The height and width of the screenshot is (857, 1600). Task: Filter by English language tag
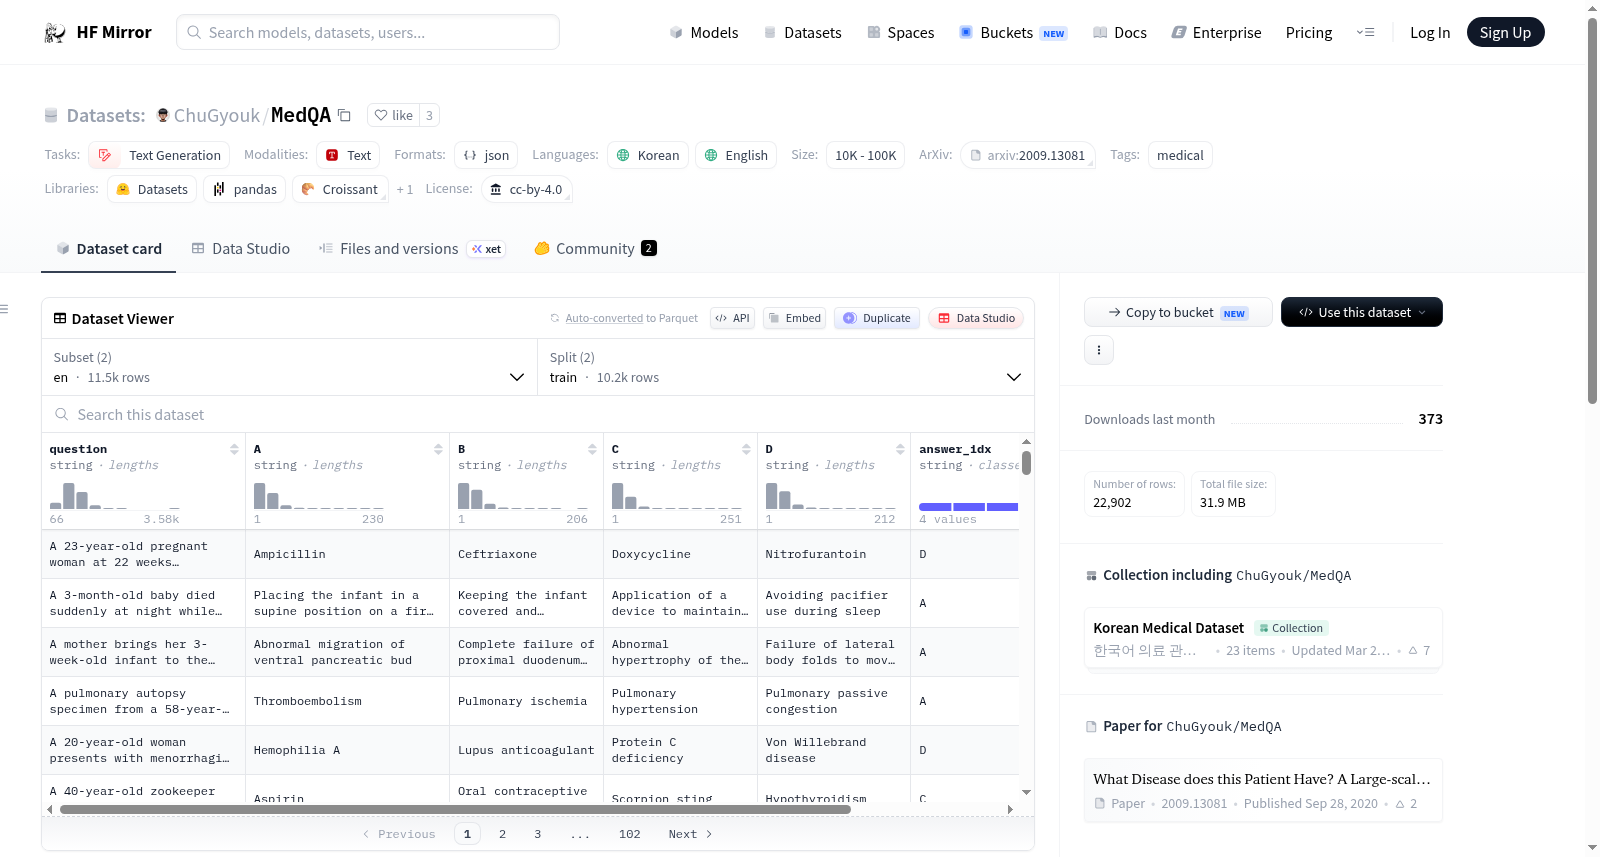point(736,155)
